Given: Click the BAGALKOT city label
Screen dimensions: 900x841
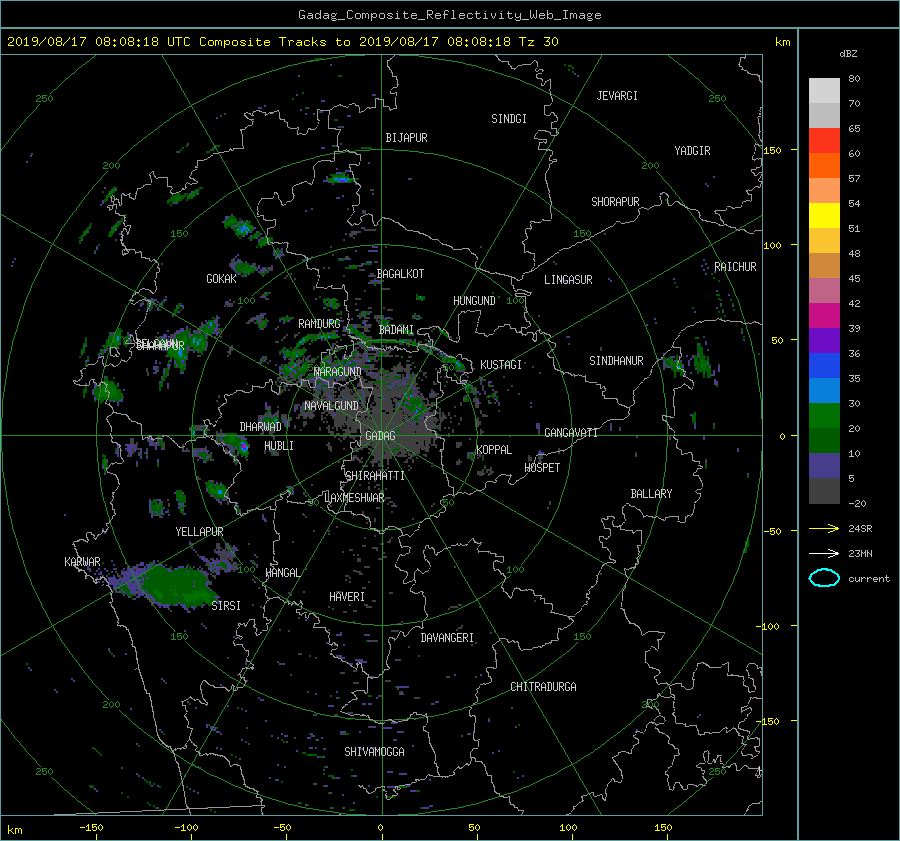Looking at the screenshot, I should pyautogui.click(x=400, y=274).
